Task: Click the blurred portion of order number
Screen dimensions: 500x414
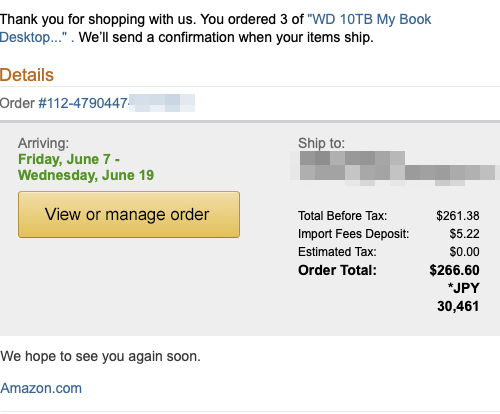Action: tap(162, 103)
